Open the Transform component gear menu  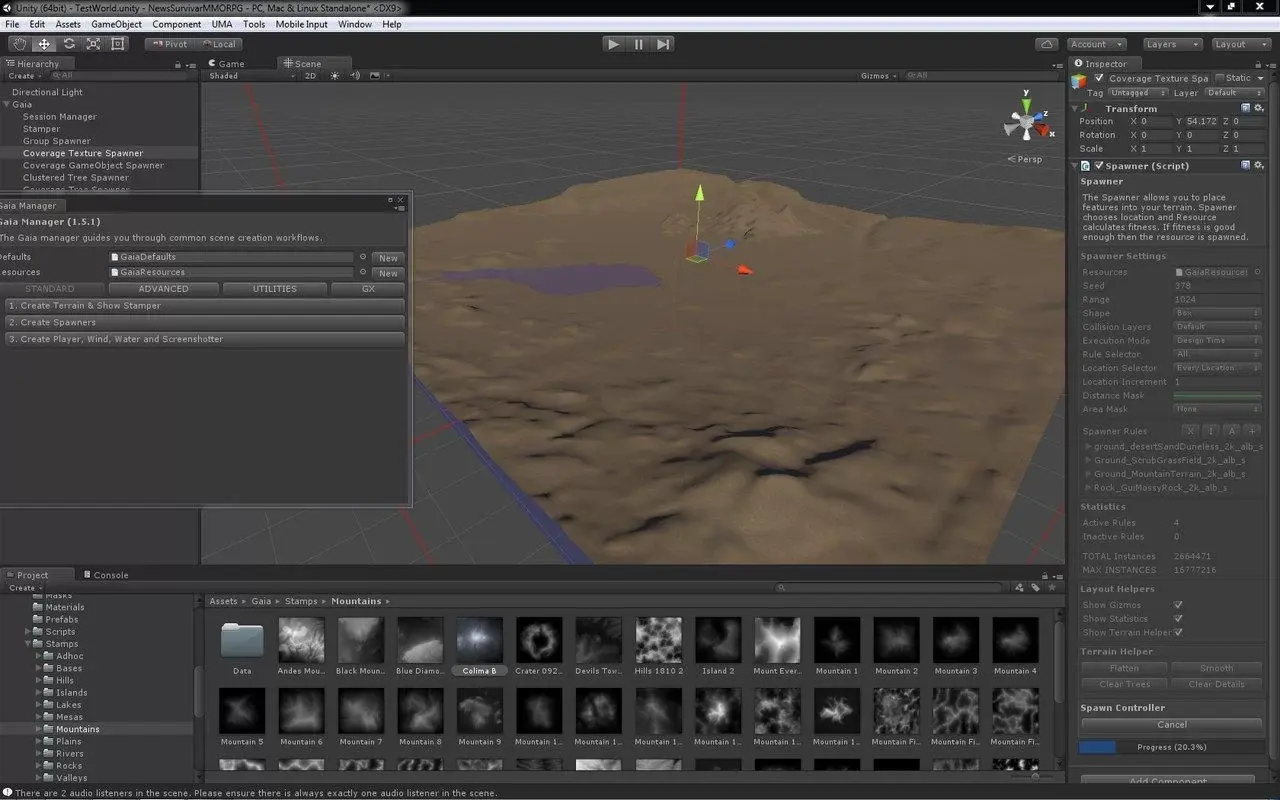pos(1258,108)
